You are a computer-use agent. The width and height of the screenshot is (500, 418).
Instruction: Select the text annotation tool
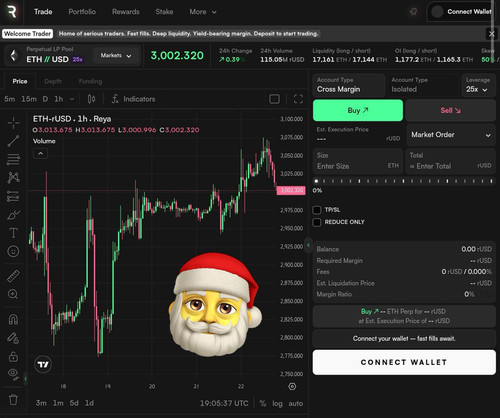click(x=13, y=233)
